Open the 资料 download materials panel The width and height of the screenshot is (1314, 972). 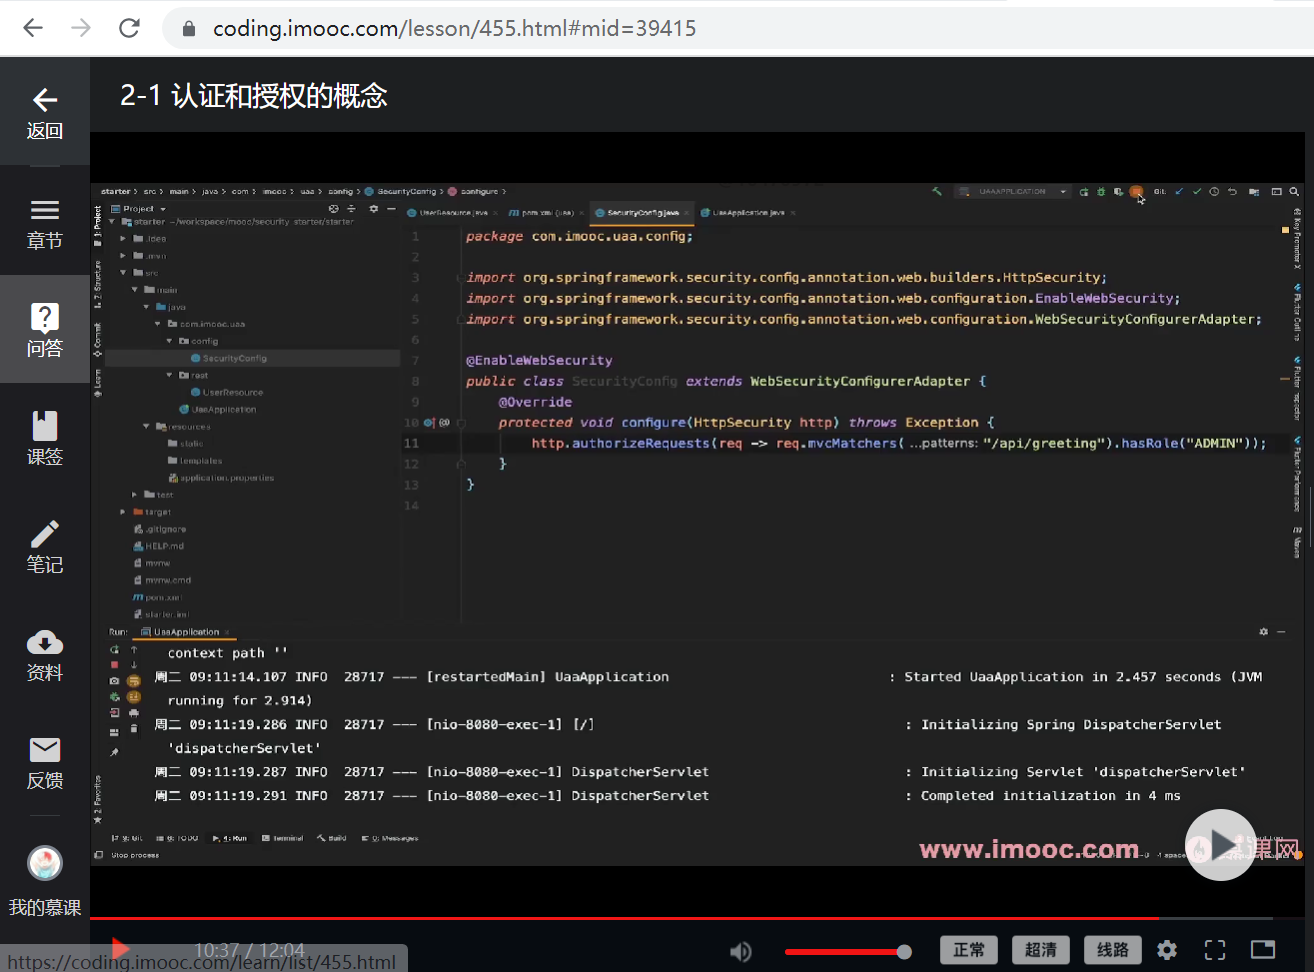coord(44,654)
